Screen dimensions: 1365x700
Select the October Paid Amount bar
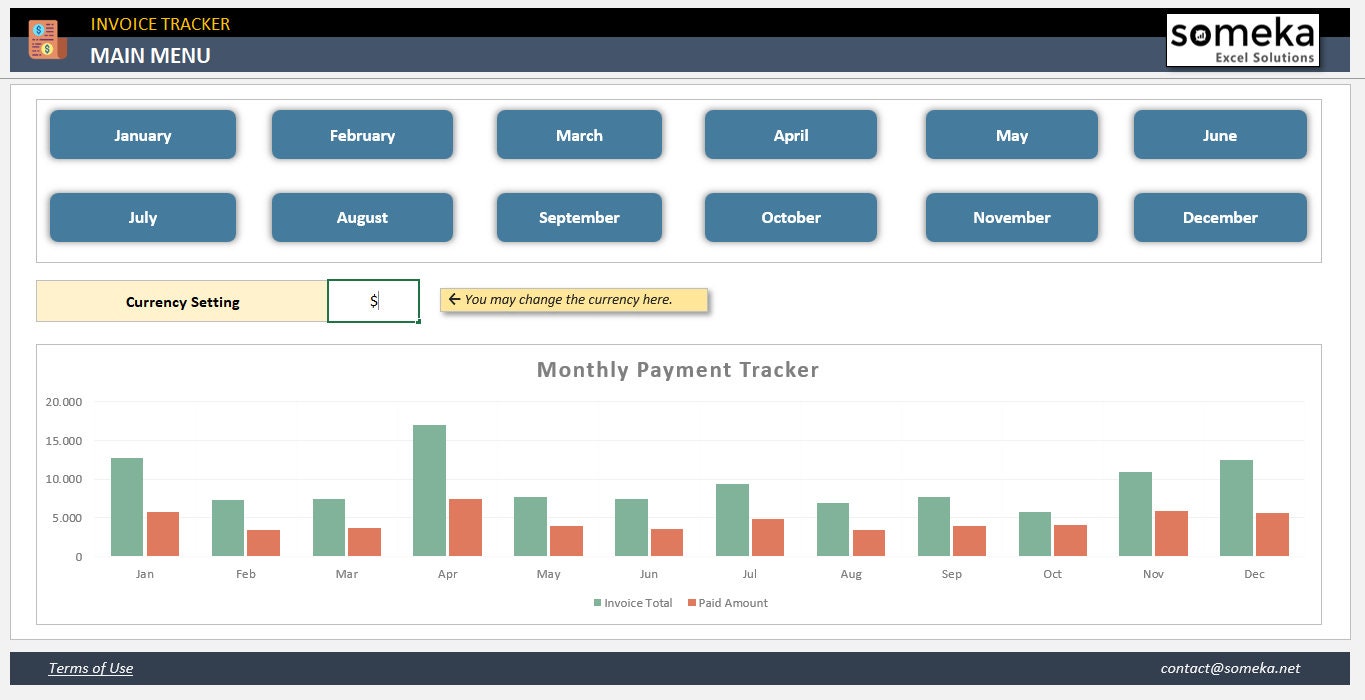(1070, 541)
